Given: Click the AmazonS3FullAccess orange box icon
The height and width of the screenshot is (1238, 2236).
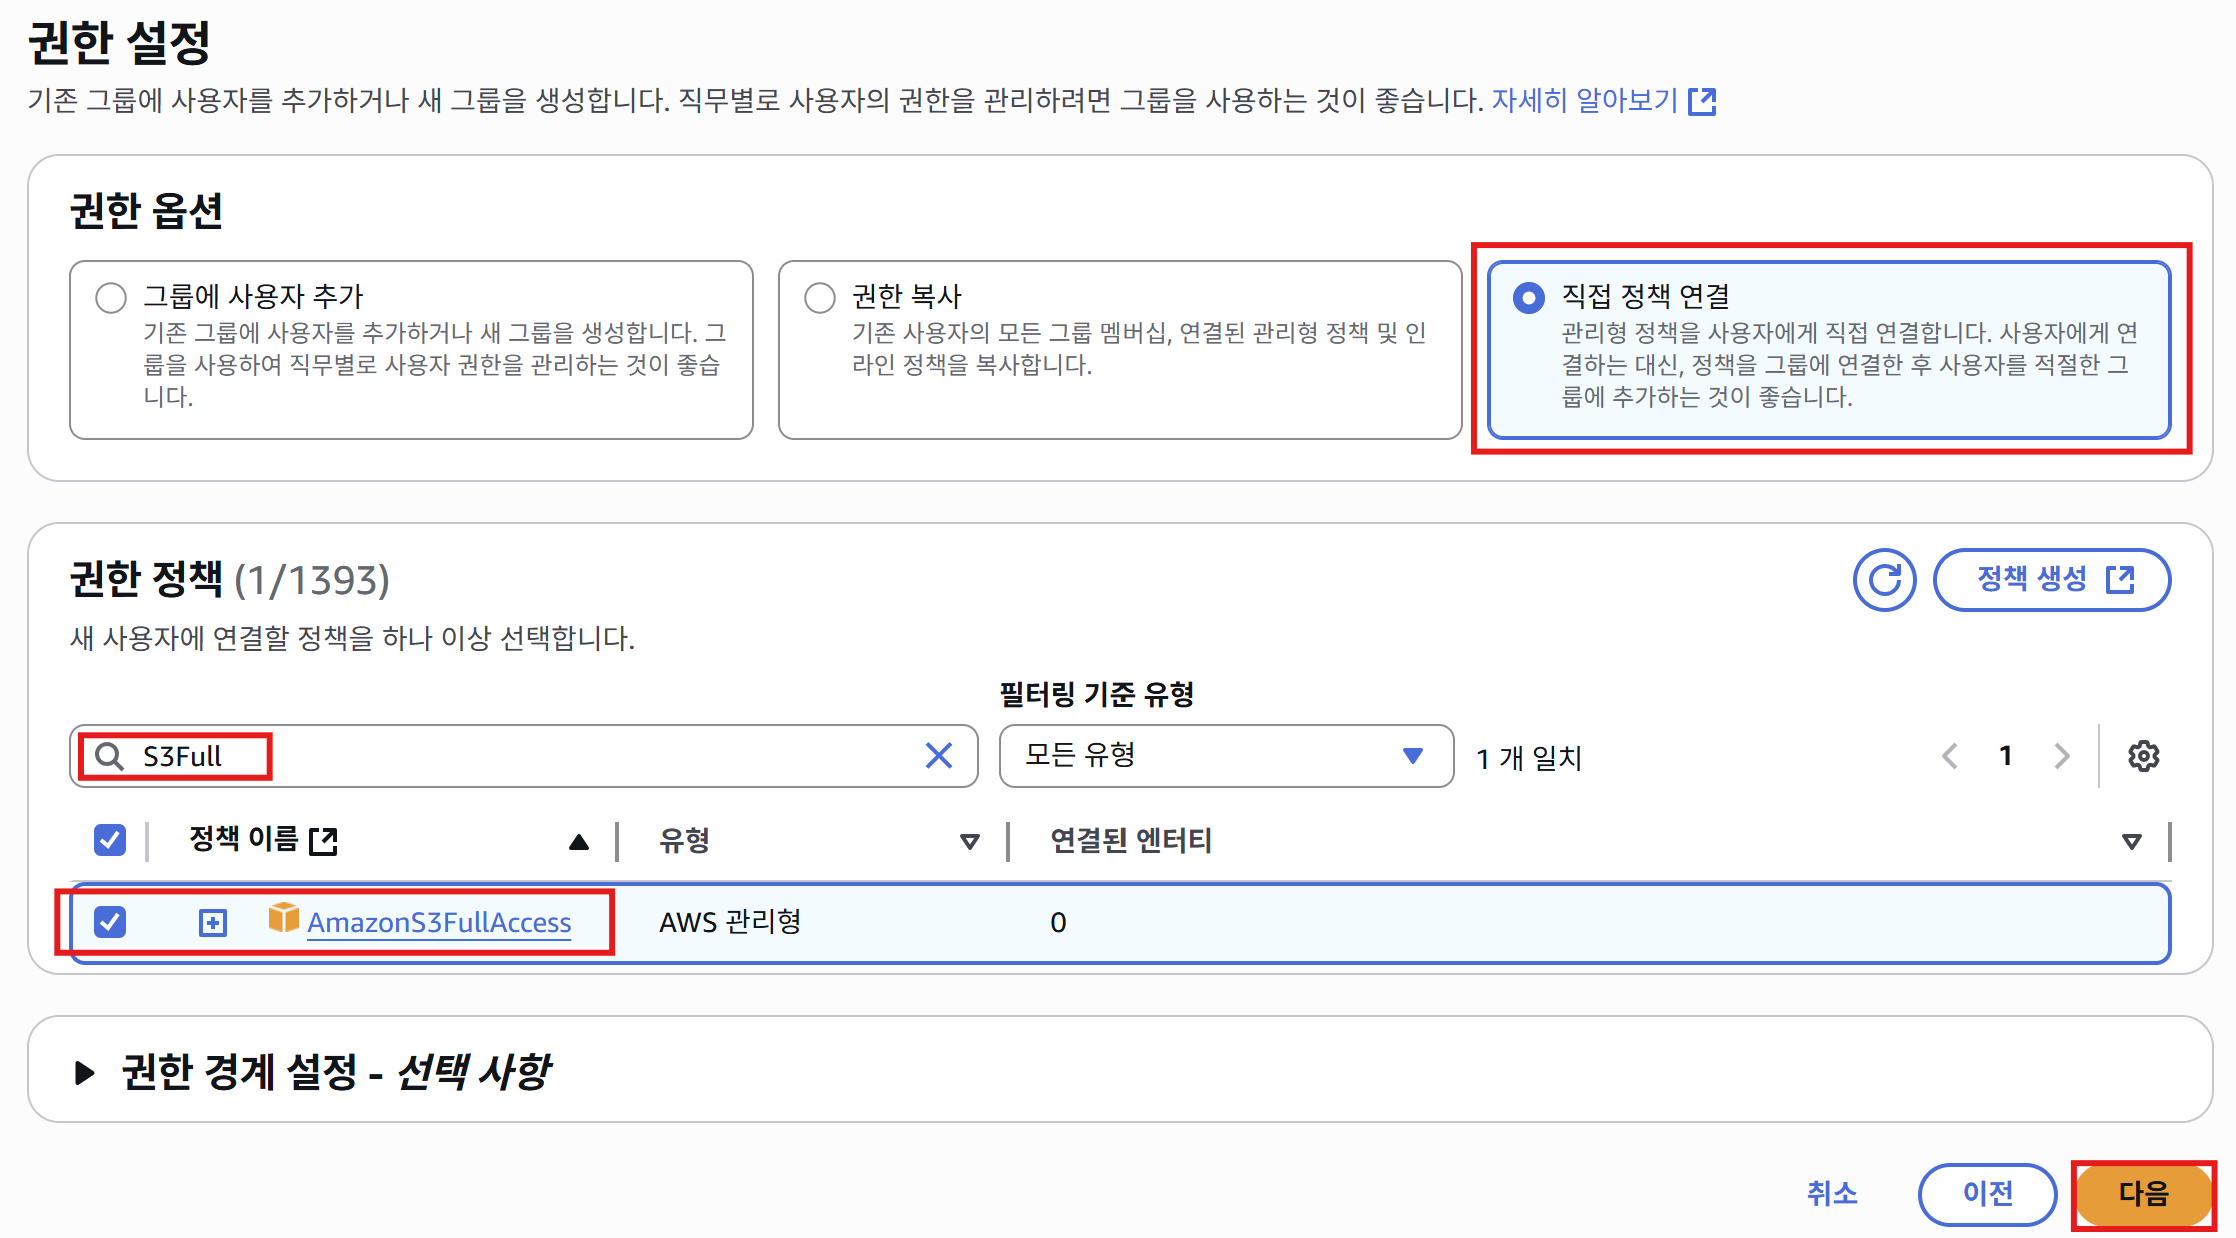Looking at the screenshot, I should (x=284, y=917).
